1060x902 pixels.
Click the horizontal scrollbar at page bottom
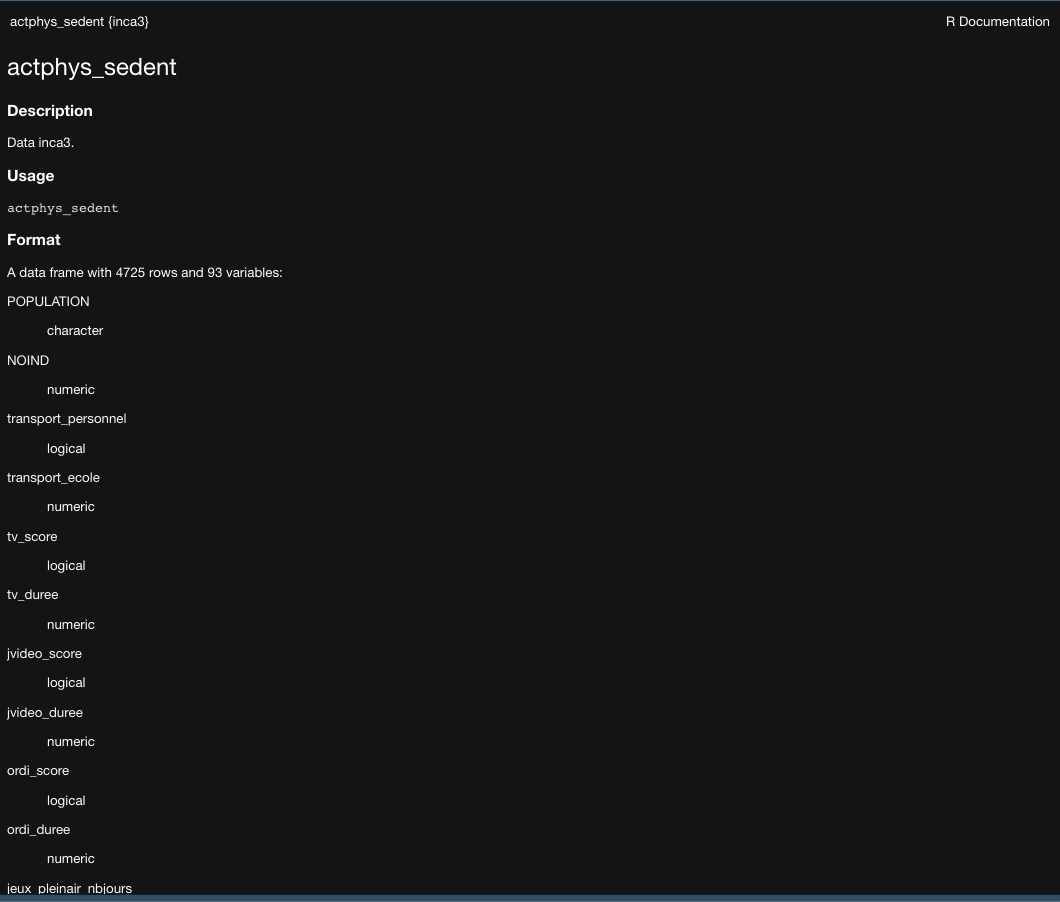pyautogui.click(x=530, y=897)
